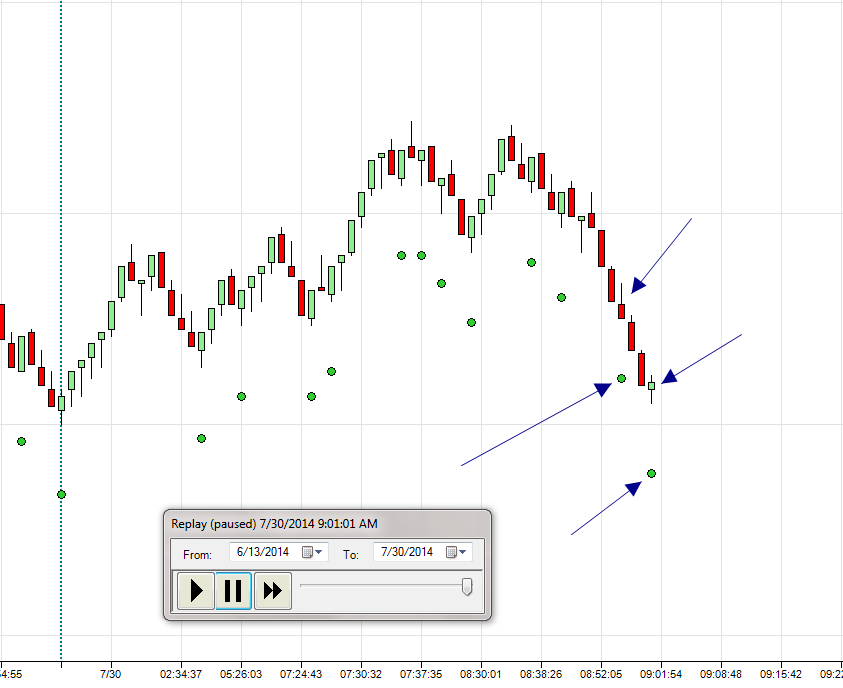
Task: Fast forward the replay
Action: coord(273,591)
